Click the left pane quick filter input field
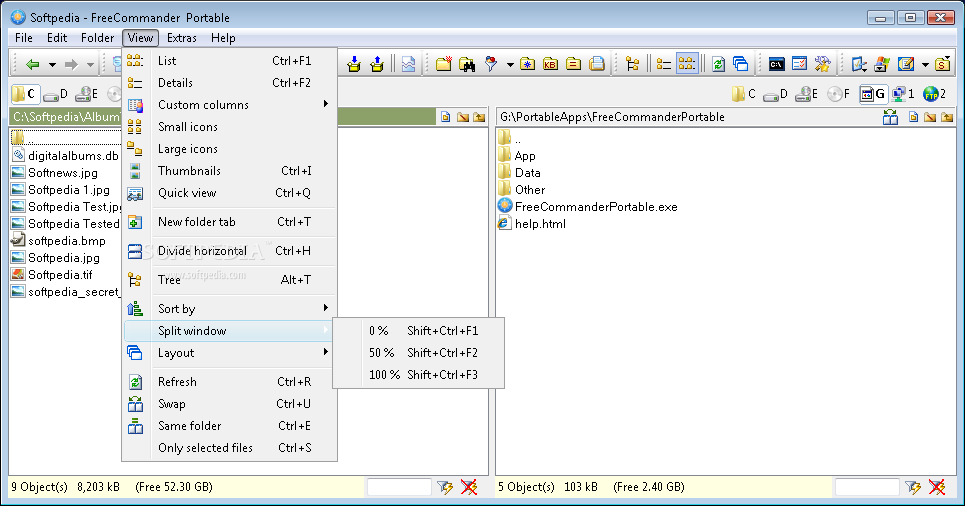The height and width of the screenshot is (506, 965). click(x=399, y=488)
